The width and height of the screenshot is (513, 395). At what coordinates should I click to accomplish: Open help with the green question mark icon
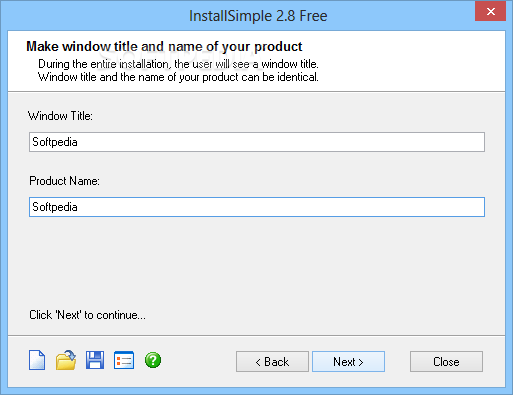point(153,360)
